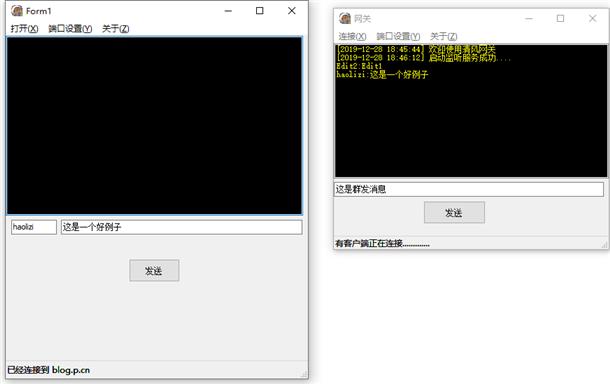Open the 连接(X) menu in 网关 window
The height and width of the screenshot is (384, 610).
point(352,37)
